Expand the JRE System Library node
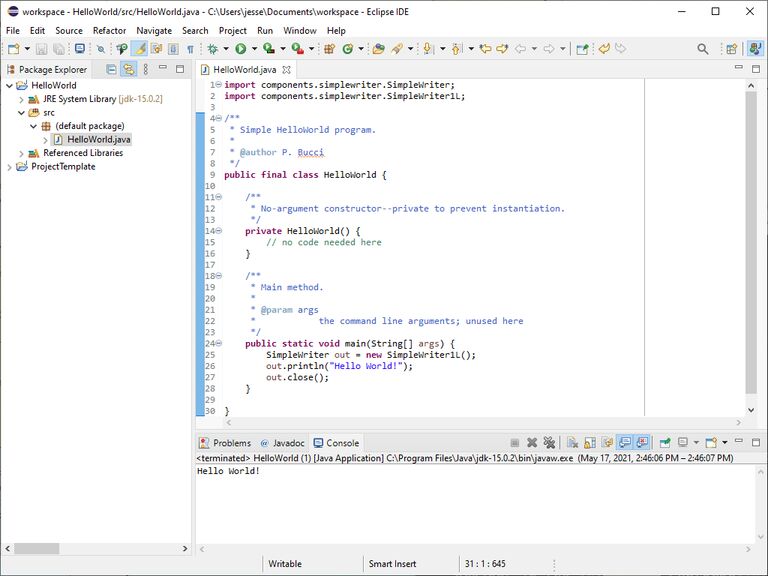Image resolution: width=768 pixels, height=576 pixels. 22,99
